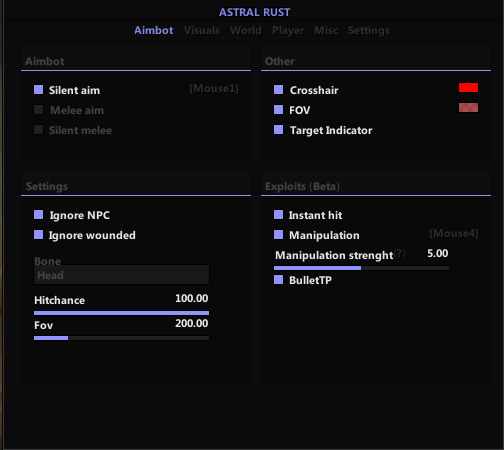
Task: Open the FOV color swatch
Action: 468,108
